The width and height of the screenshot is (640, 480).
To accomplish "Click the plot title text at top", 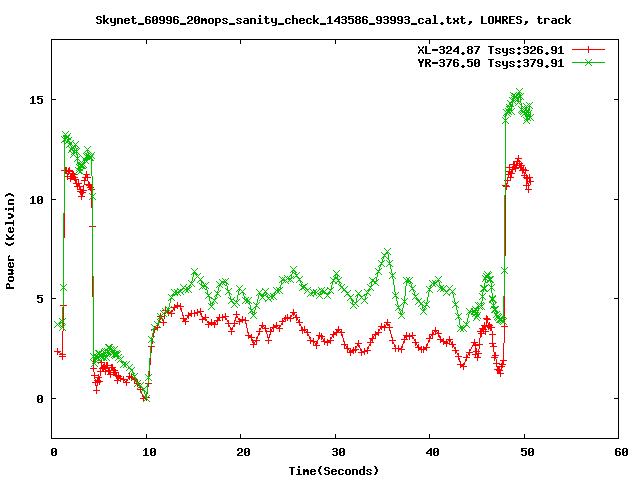I will coord(333,19).
